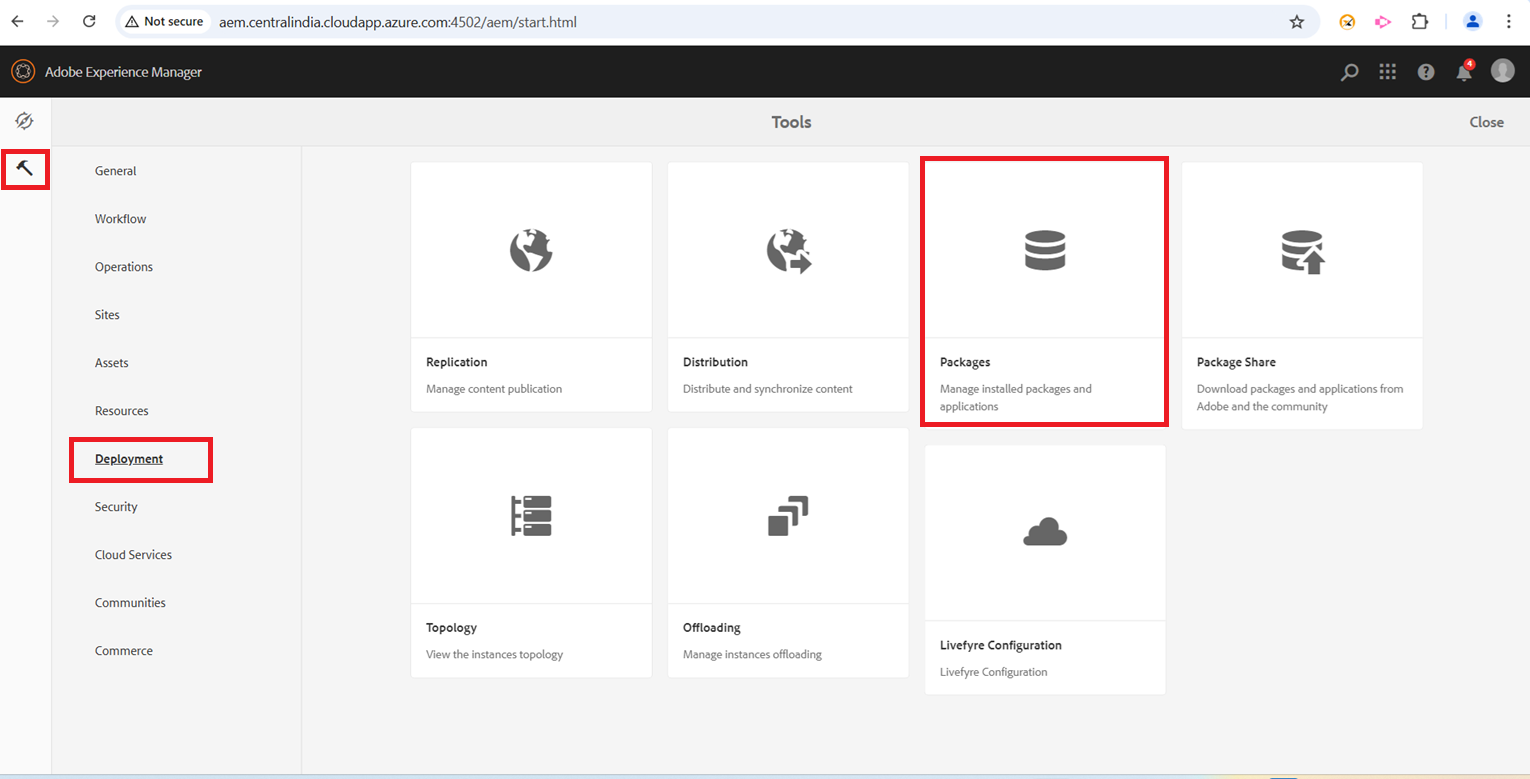Bookmark this page with the star icon
This screenshot has height=779, width=1530.
click(x=1297, y=22)
